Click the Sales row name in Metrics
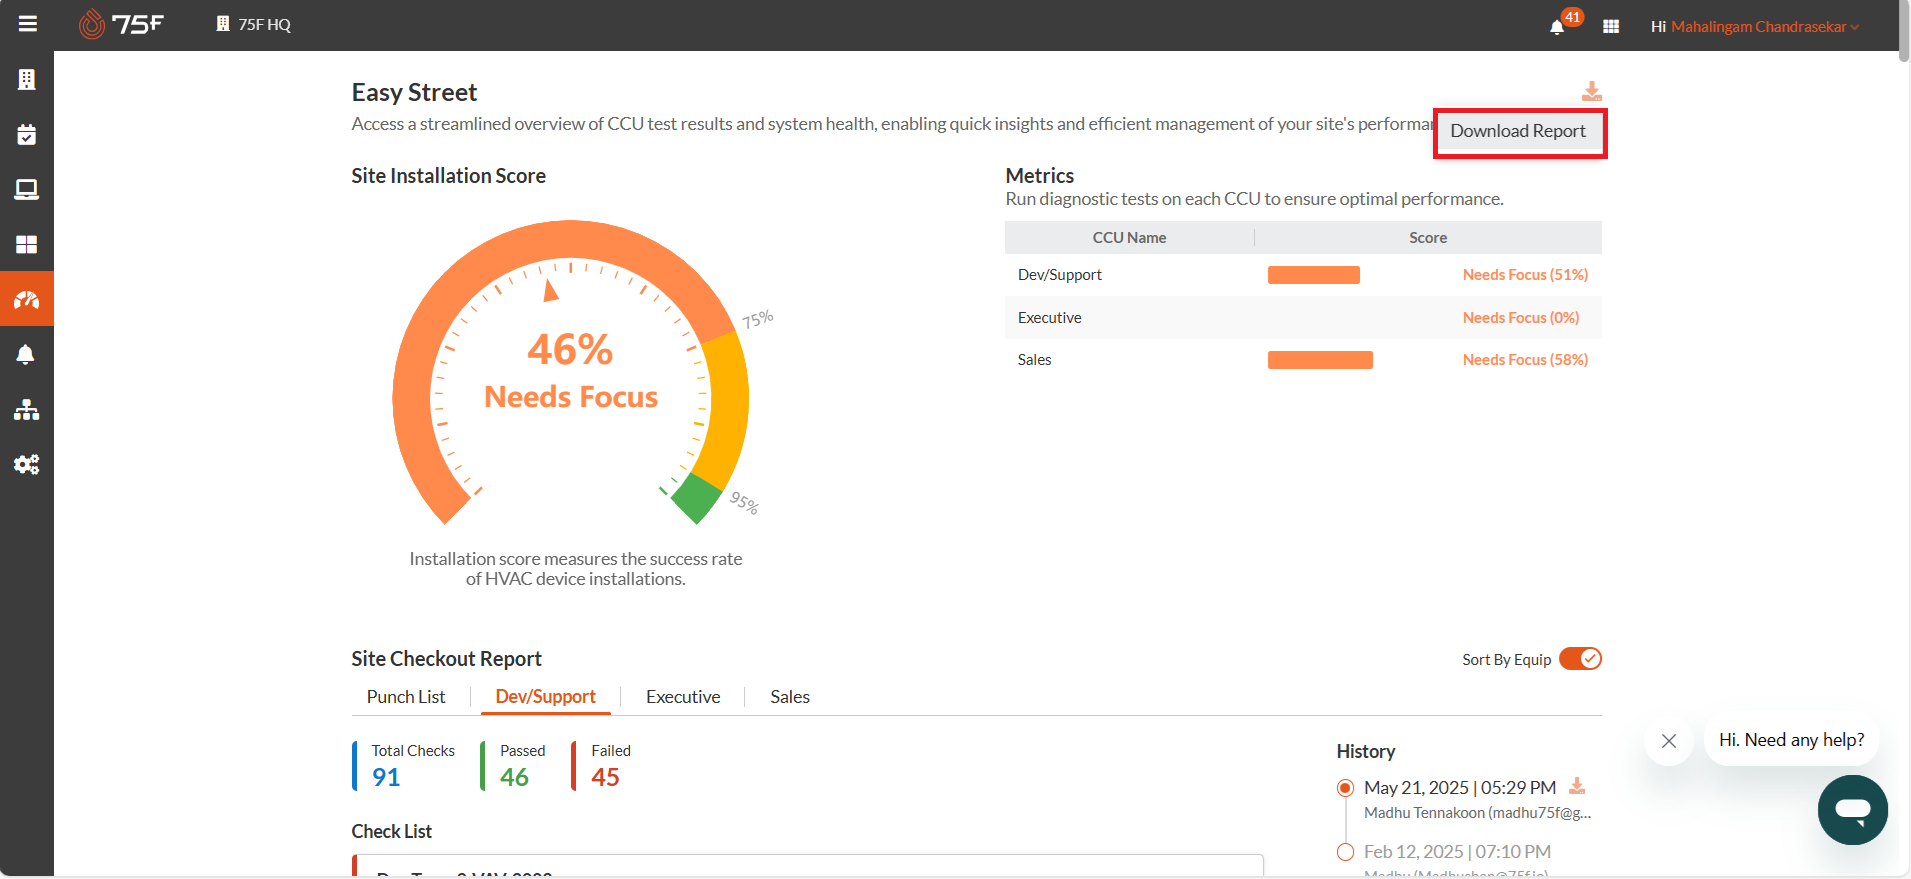This screenshot has width=1911, height=879. click(1035, 360)
